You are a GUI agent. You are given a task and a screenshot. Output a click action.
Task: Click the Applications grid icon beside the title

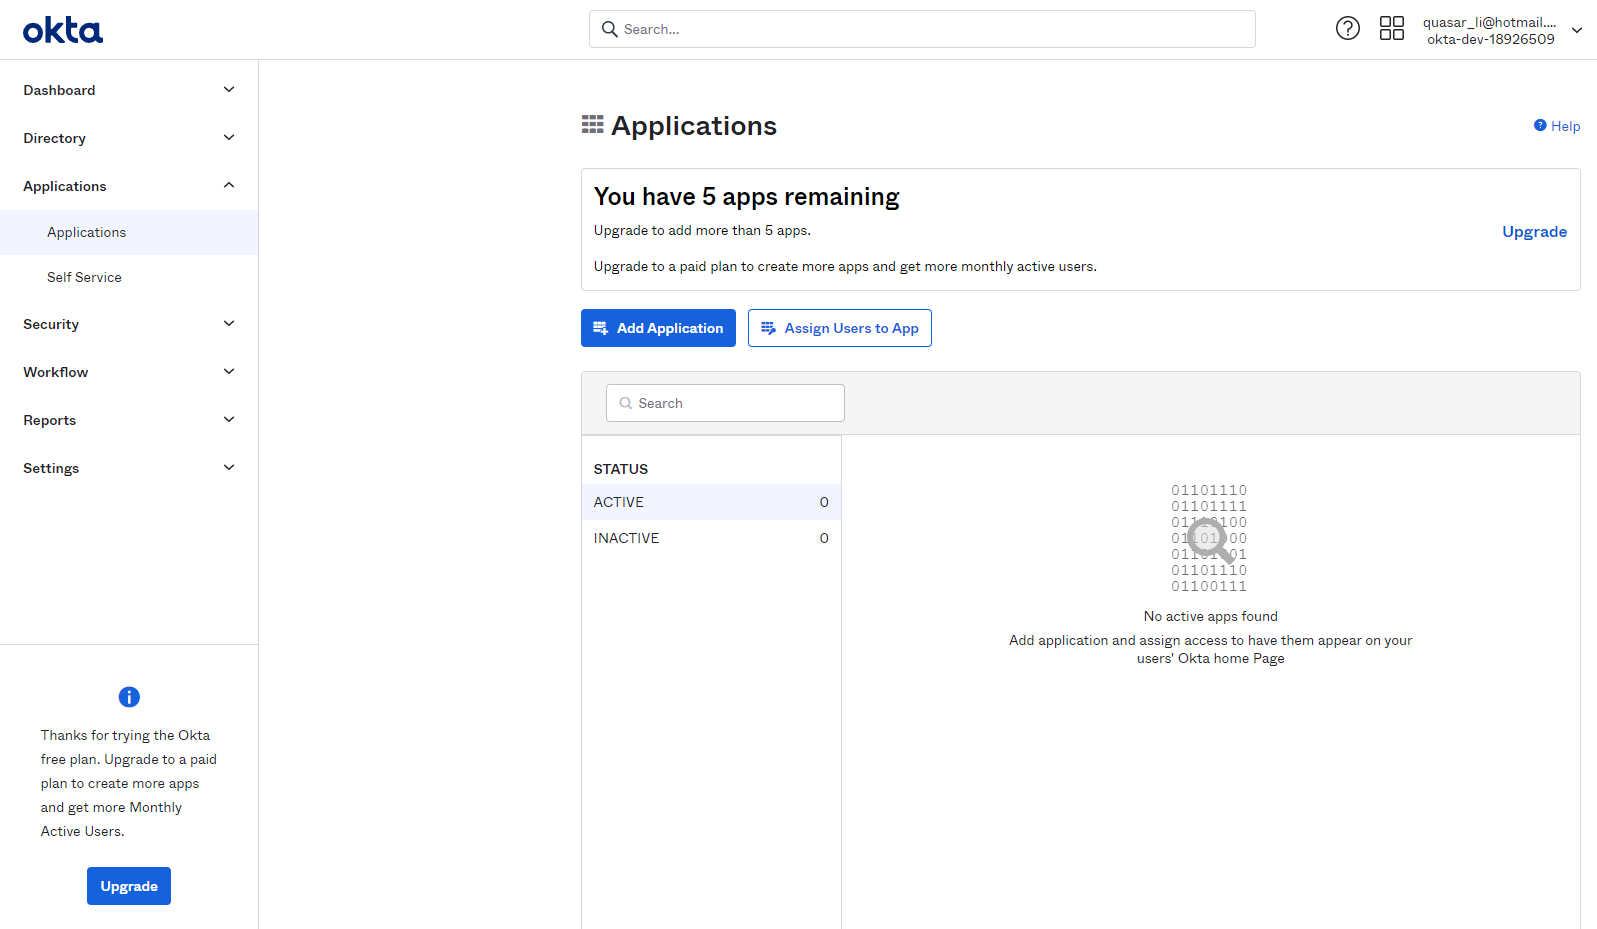(592, 124)
